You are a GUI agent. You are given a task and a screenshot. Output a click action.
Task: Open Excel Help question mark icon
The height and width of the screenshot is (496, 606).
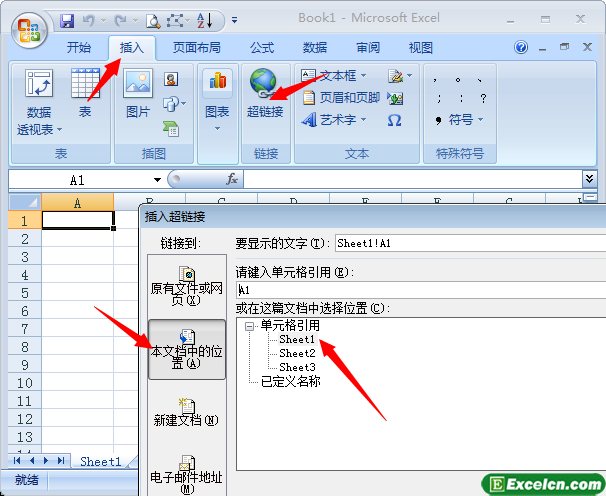[521, 47]
